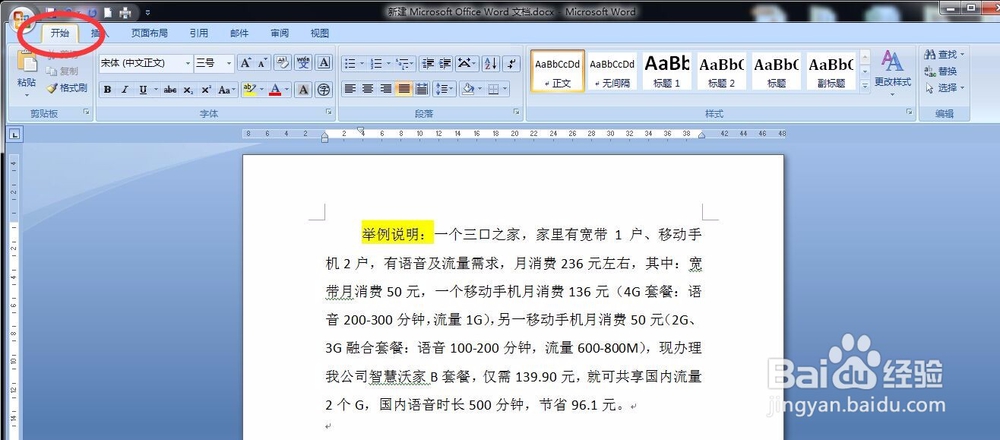Apply the 无间隔 style
Screen dimensions: 1000x440
[612, 71]
